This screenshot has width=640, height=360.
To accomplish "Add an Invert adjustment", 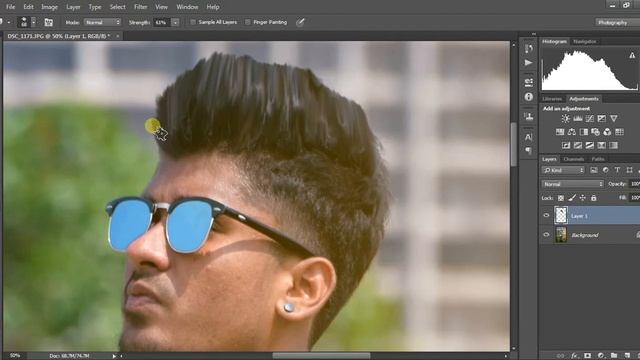I will [566, 145].
